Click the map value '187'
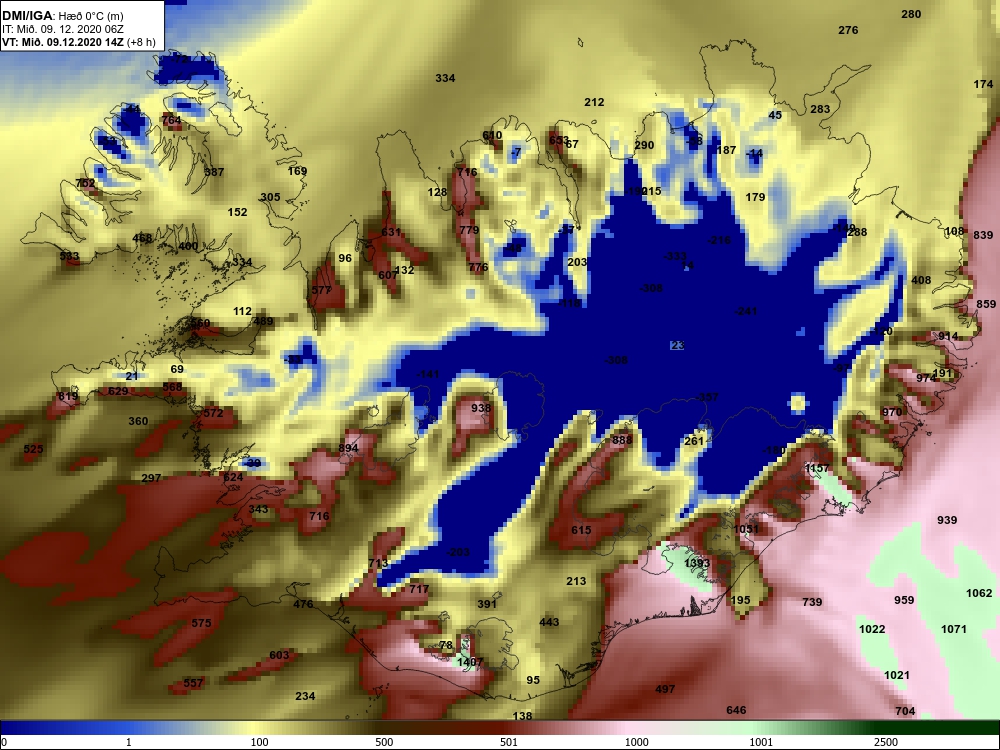 pyautogui.click(x=726, y=151)
